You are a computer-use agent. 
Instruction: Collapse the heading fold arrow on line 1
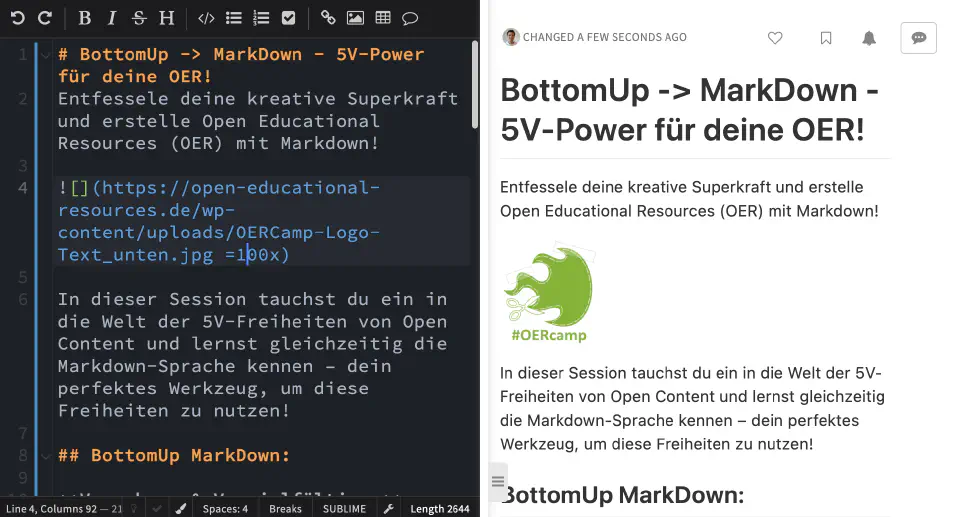click(44, 55)
